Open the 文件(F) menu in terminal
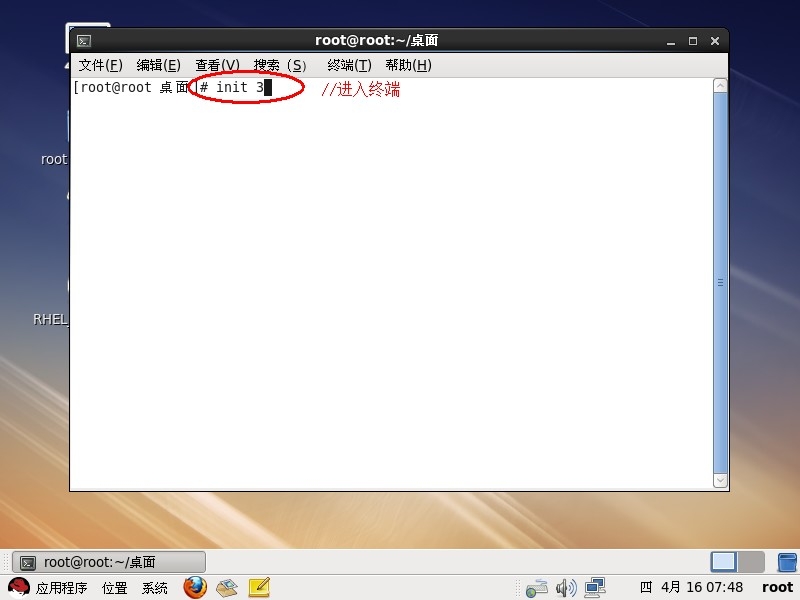Screen dimensions: 800x600 tap(101, 65)
